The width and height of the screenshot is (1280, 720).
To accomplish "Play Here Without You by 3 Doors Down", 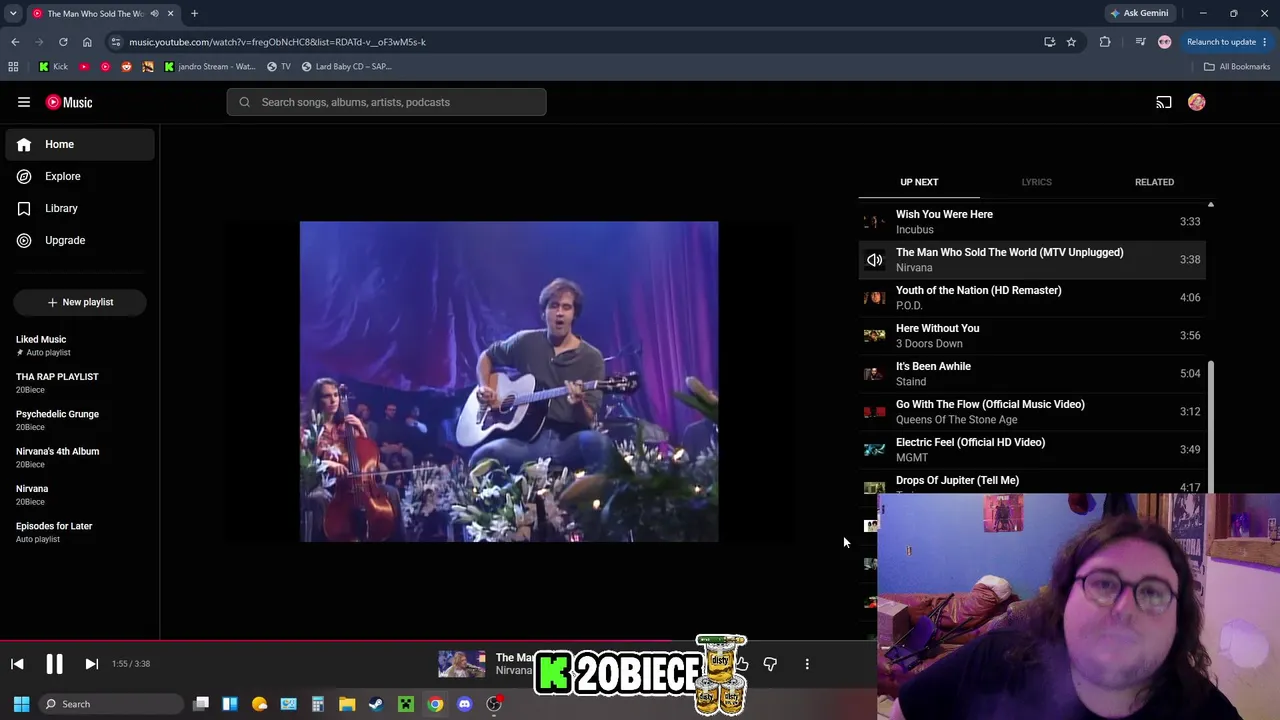I will [x=1032, y=336].
